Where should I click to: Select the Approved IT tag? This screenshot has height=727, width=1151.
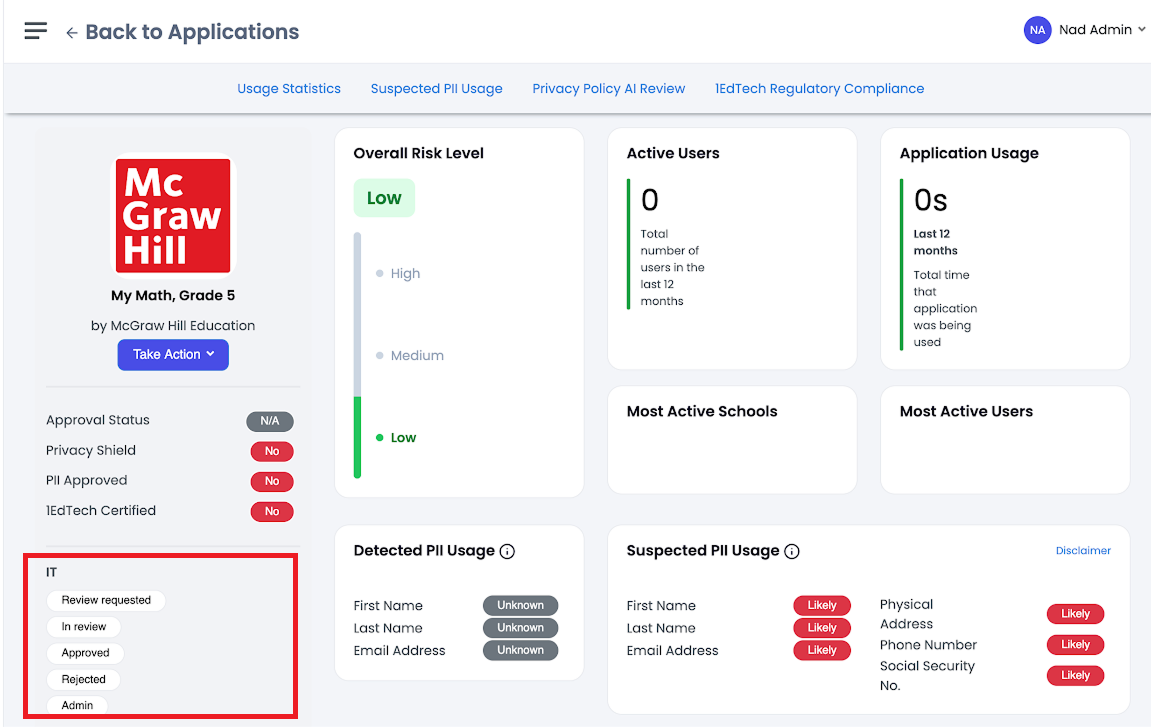tap(85, 654)
